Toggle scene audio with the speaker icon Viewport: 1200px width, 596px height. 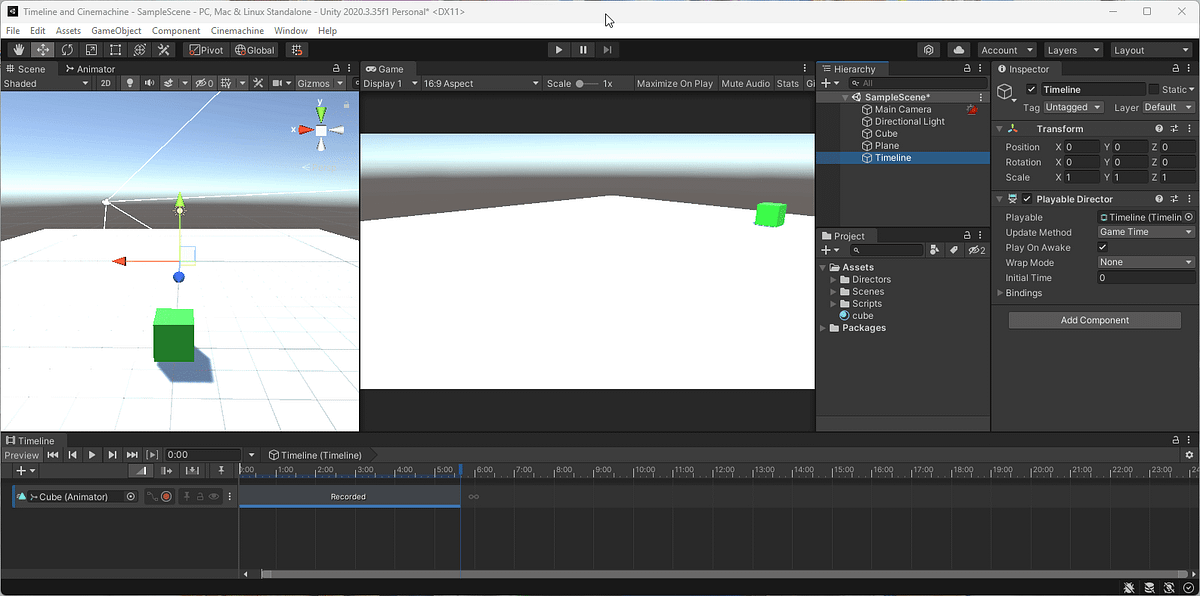[149, 83]
